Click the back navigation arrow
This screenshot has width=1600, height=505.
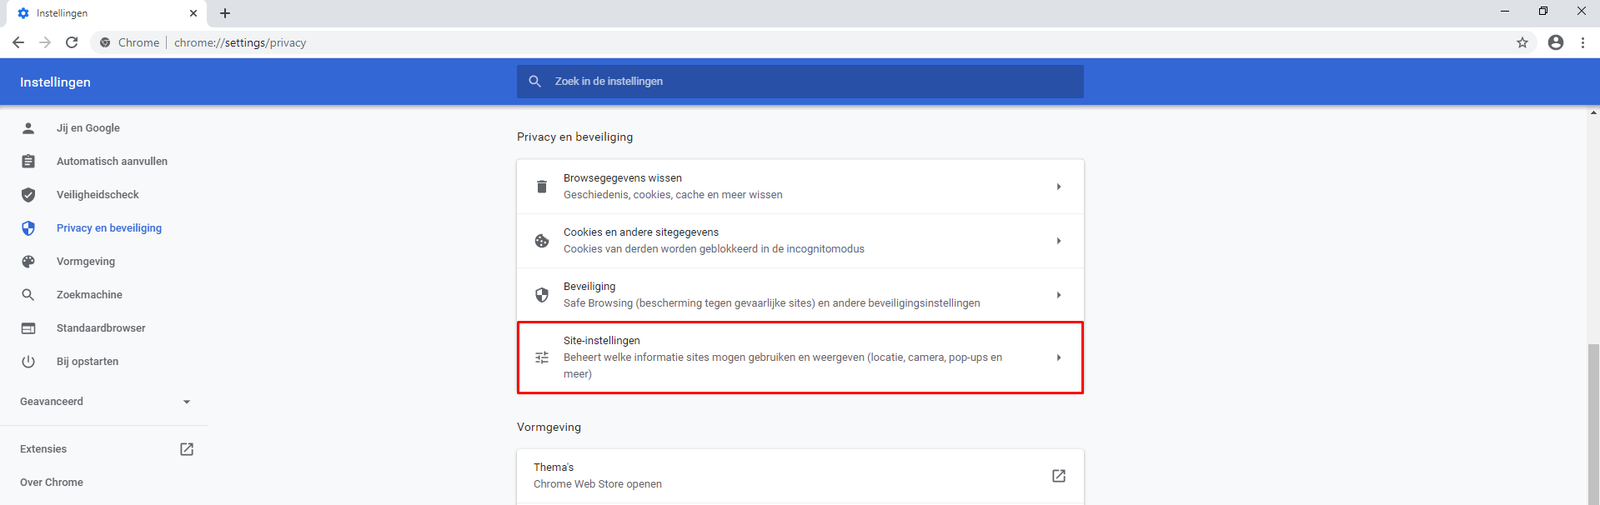[x=18, y=43]
